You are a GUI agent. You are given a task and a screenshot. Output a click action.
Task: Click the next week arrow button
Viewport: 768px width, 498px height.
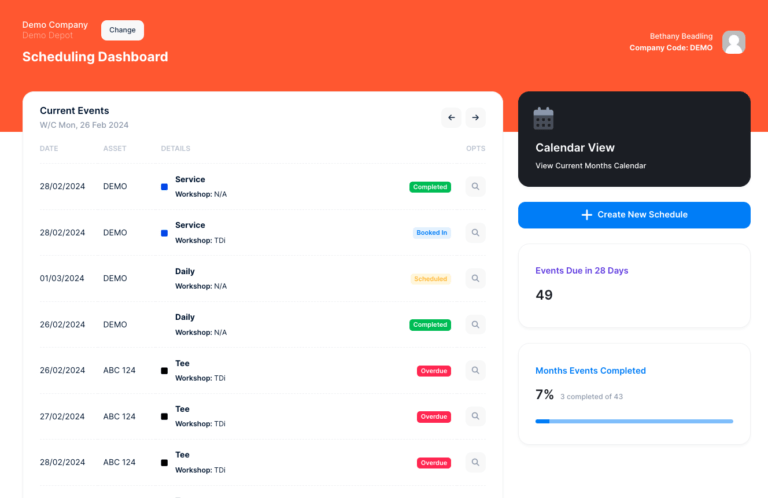(476, 118)
